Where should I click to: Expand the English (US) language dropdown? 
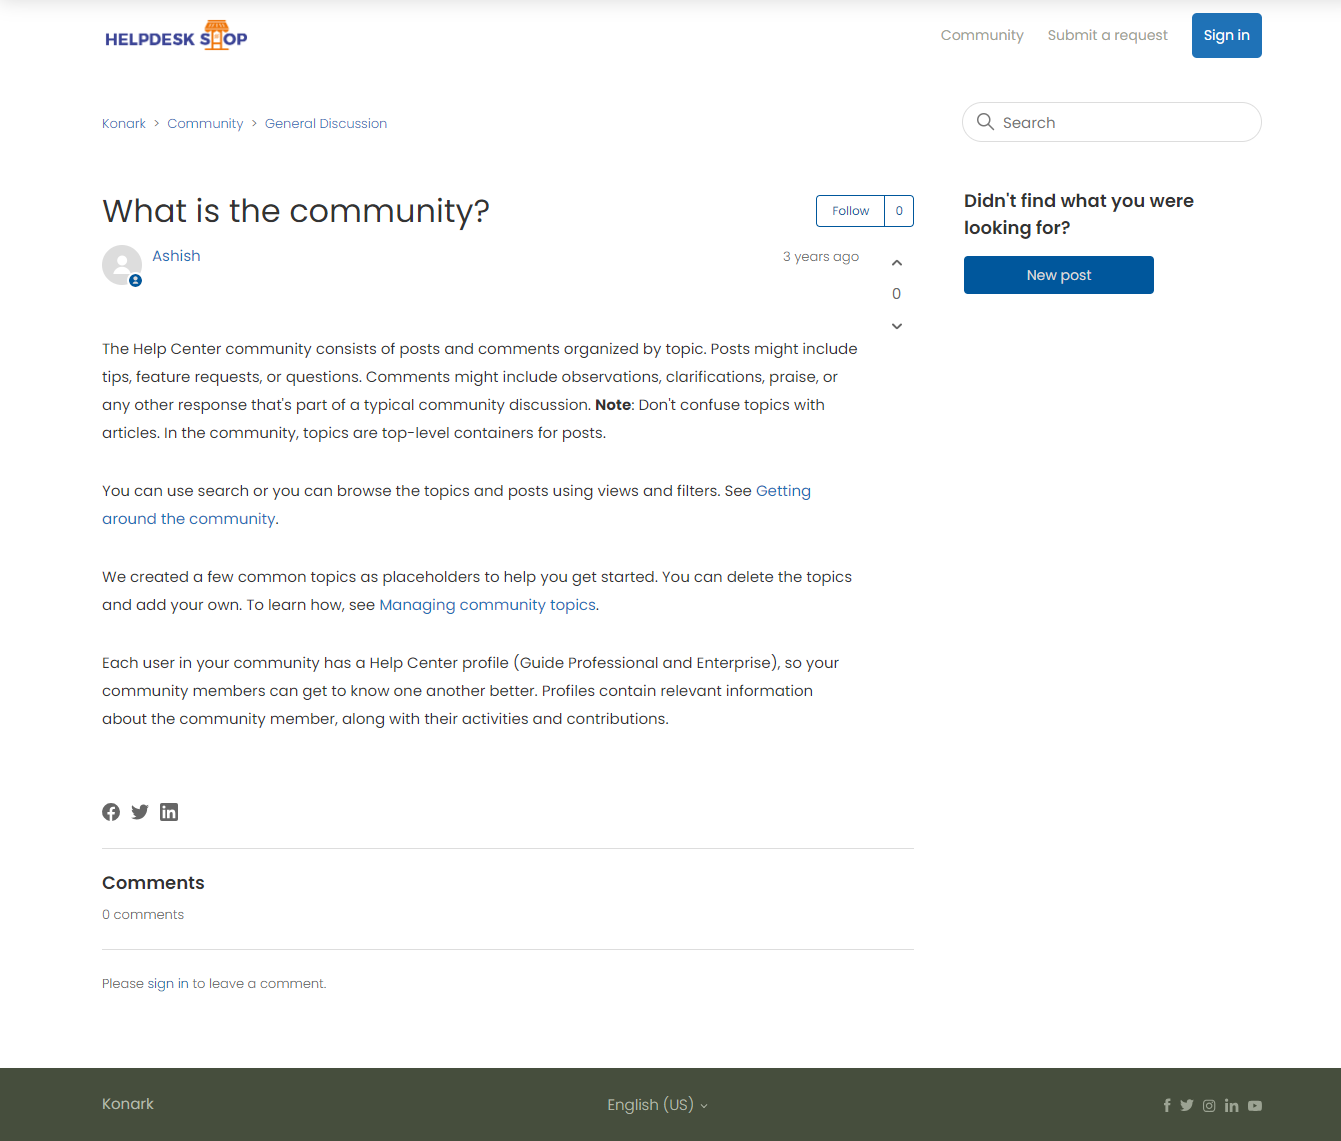coord(657,1105)
